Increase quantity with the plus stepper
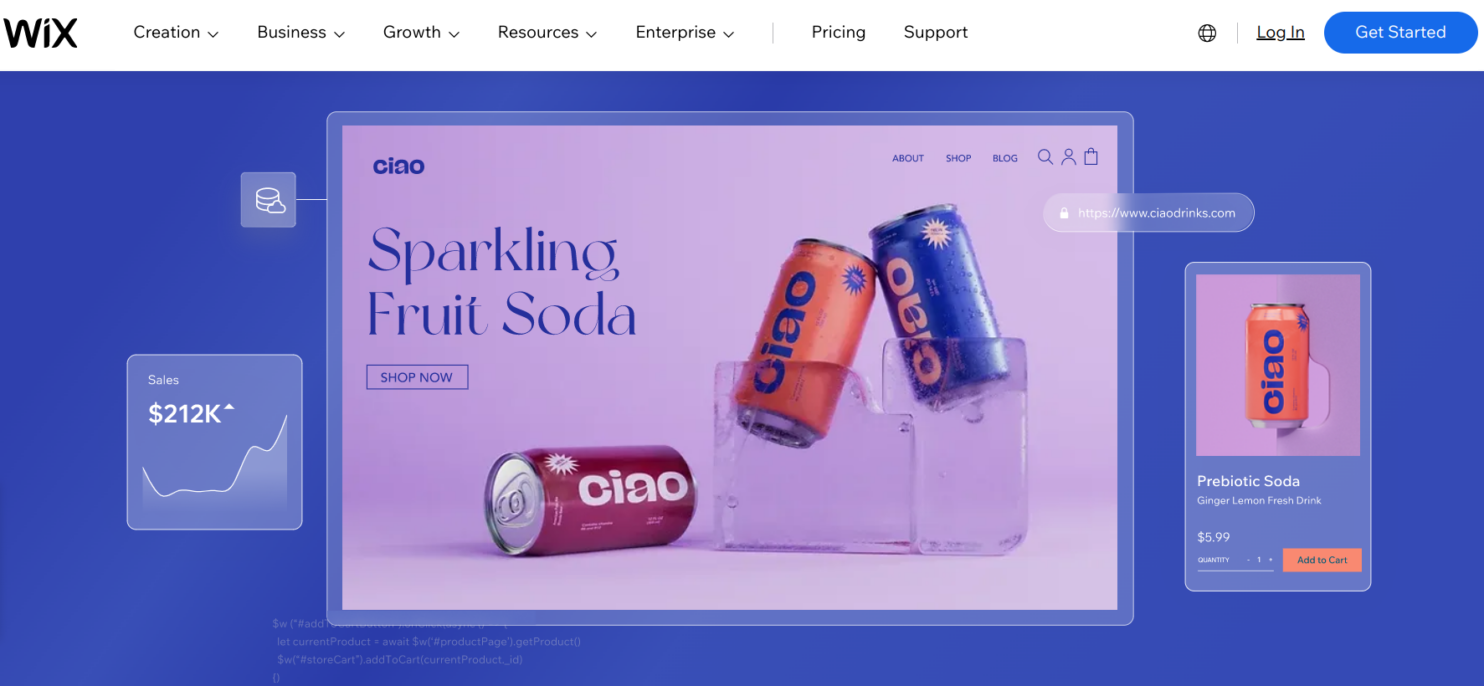Image resolution: width=1484 pixels, height=686 pixels. coord(1270,560)
